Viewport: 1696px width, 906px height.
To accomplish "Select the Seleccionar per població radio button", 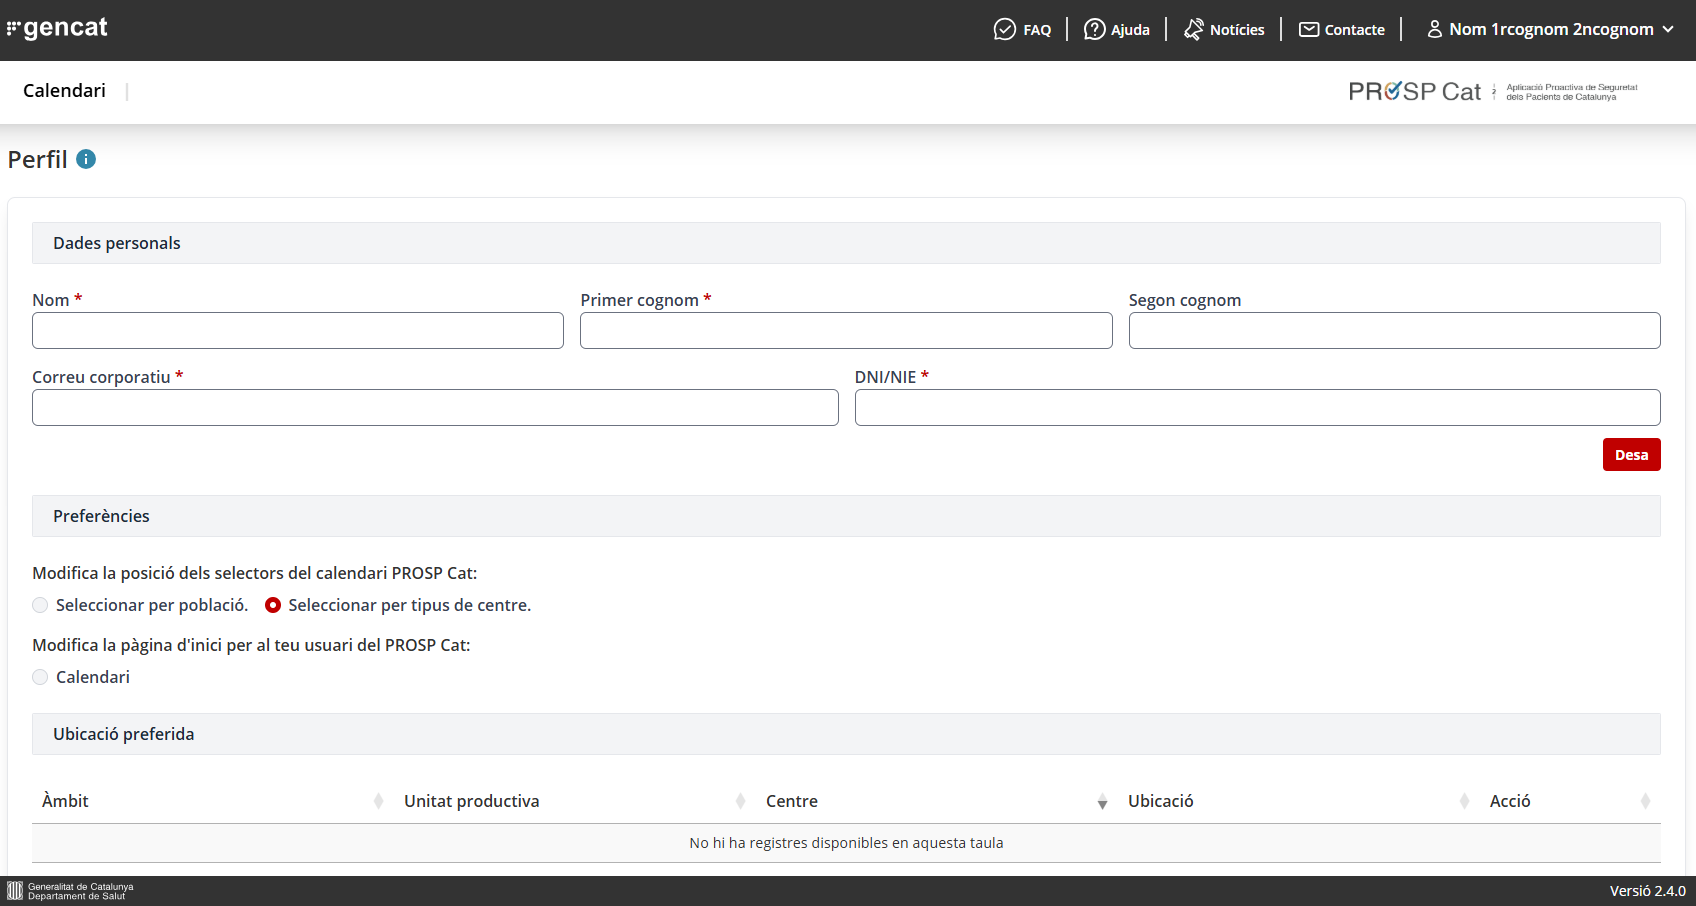I will (40, 605).
